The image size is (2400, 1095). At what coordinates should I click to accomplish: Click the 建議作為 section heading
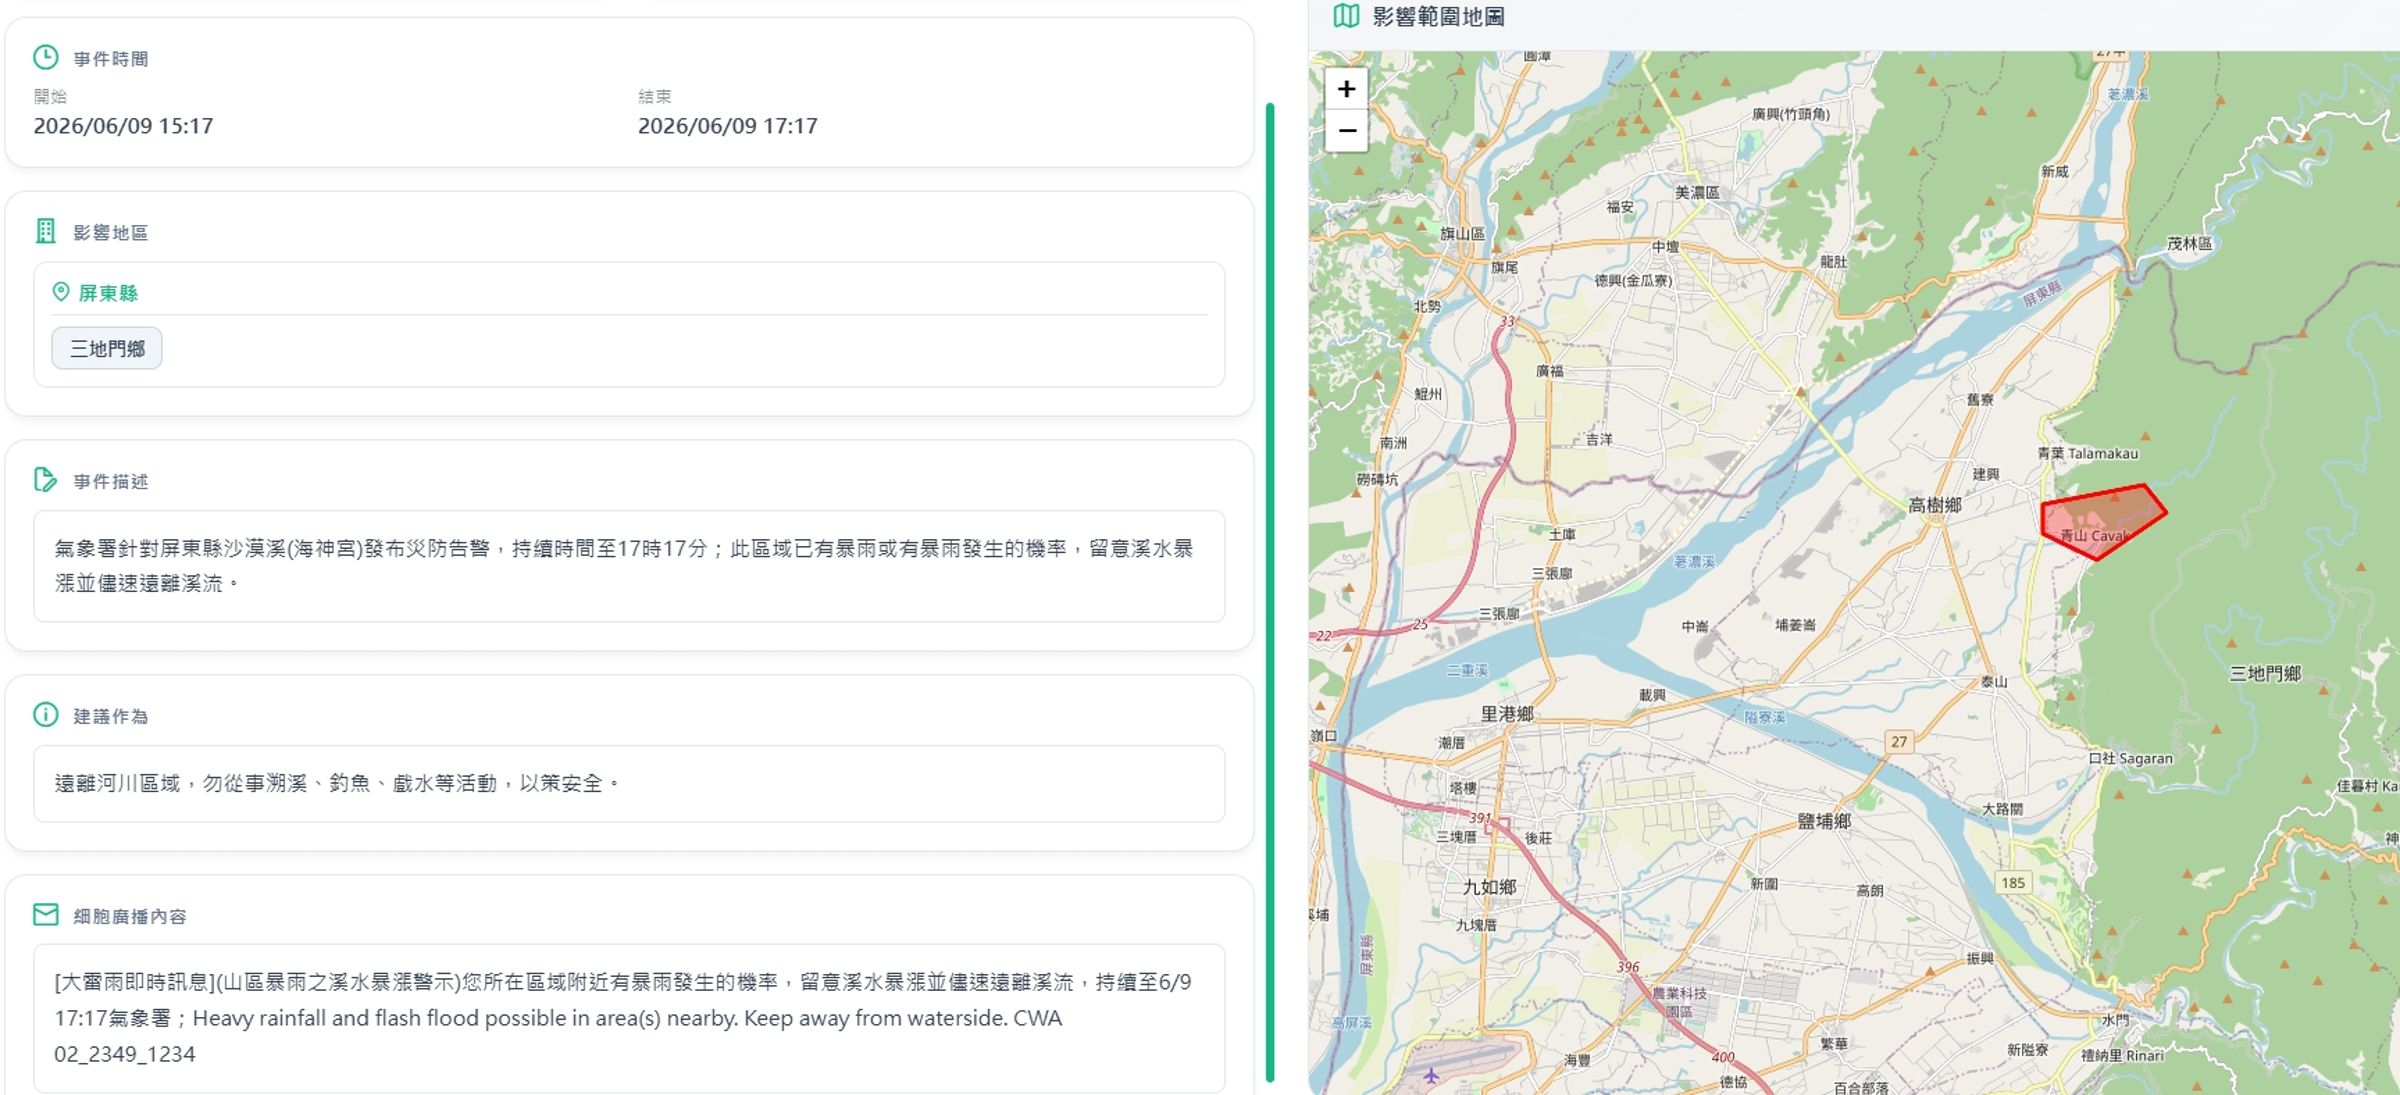(111, 717)
